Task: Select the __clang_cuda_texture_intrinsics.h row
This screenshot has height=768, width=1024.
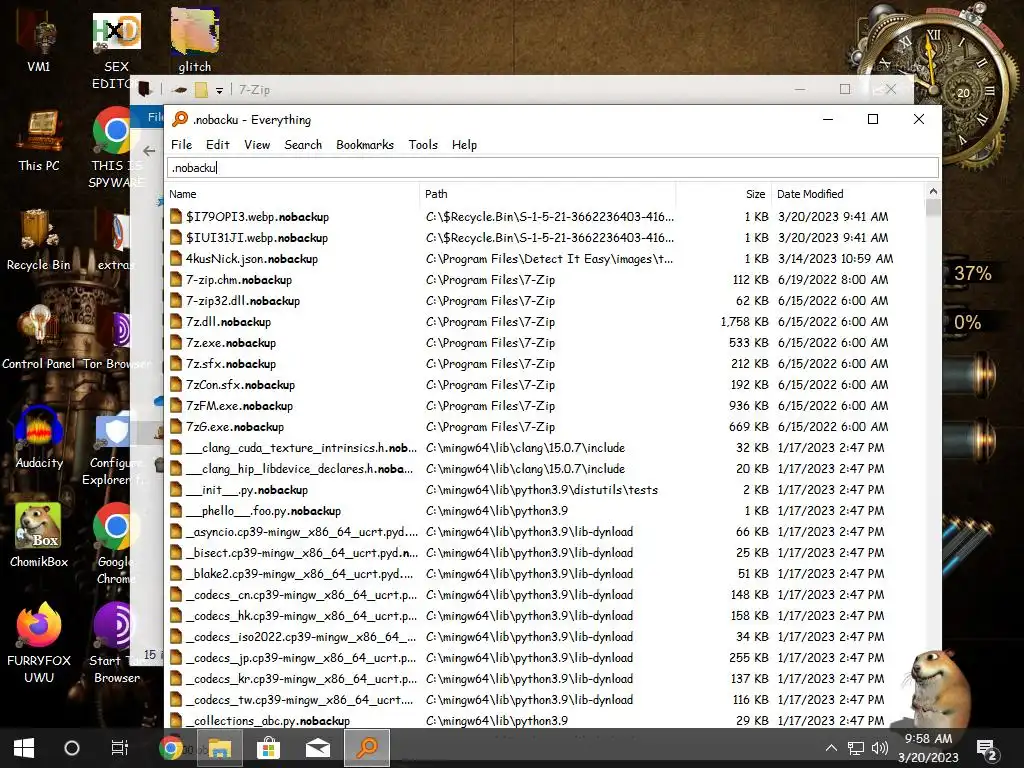Action: tap(546, 448)
